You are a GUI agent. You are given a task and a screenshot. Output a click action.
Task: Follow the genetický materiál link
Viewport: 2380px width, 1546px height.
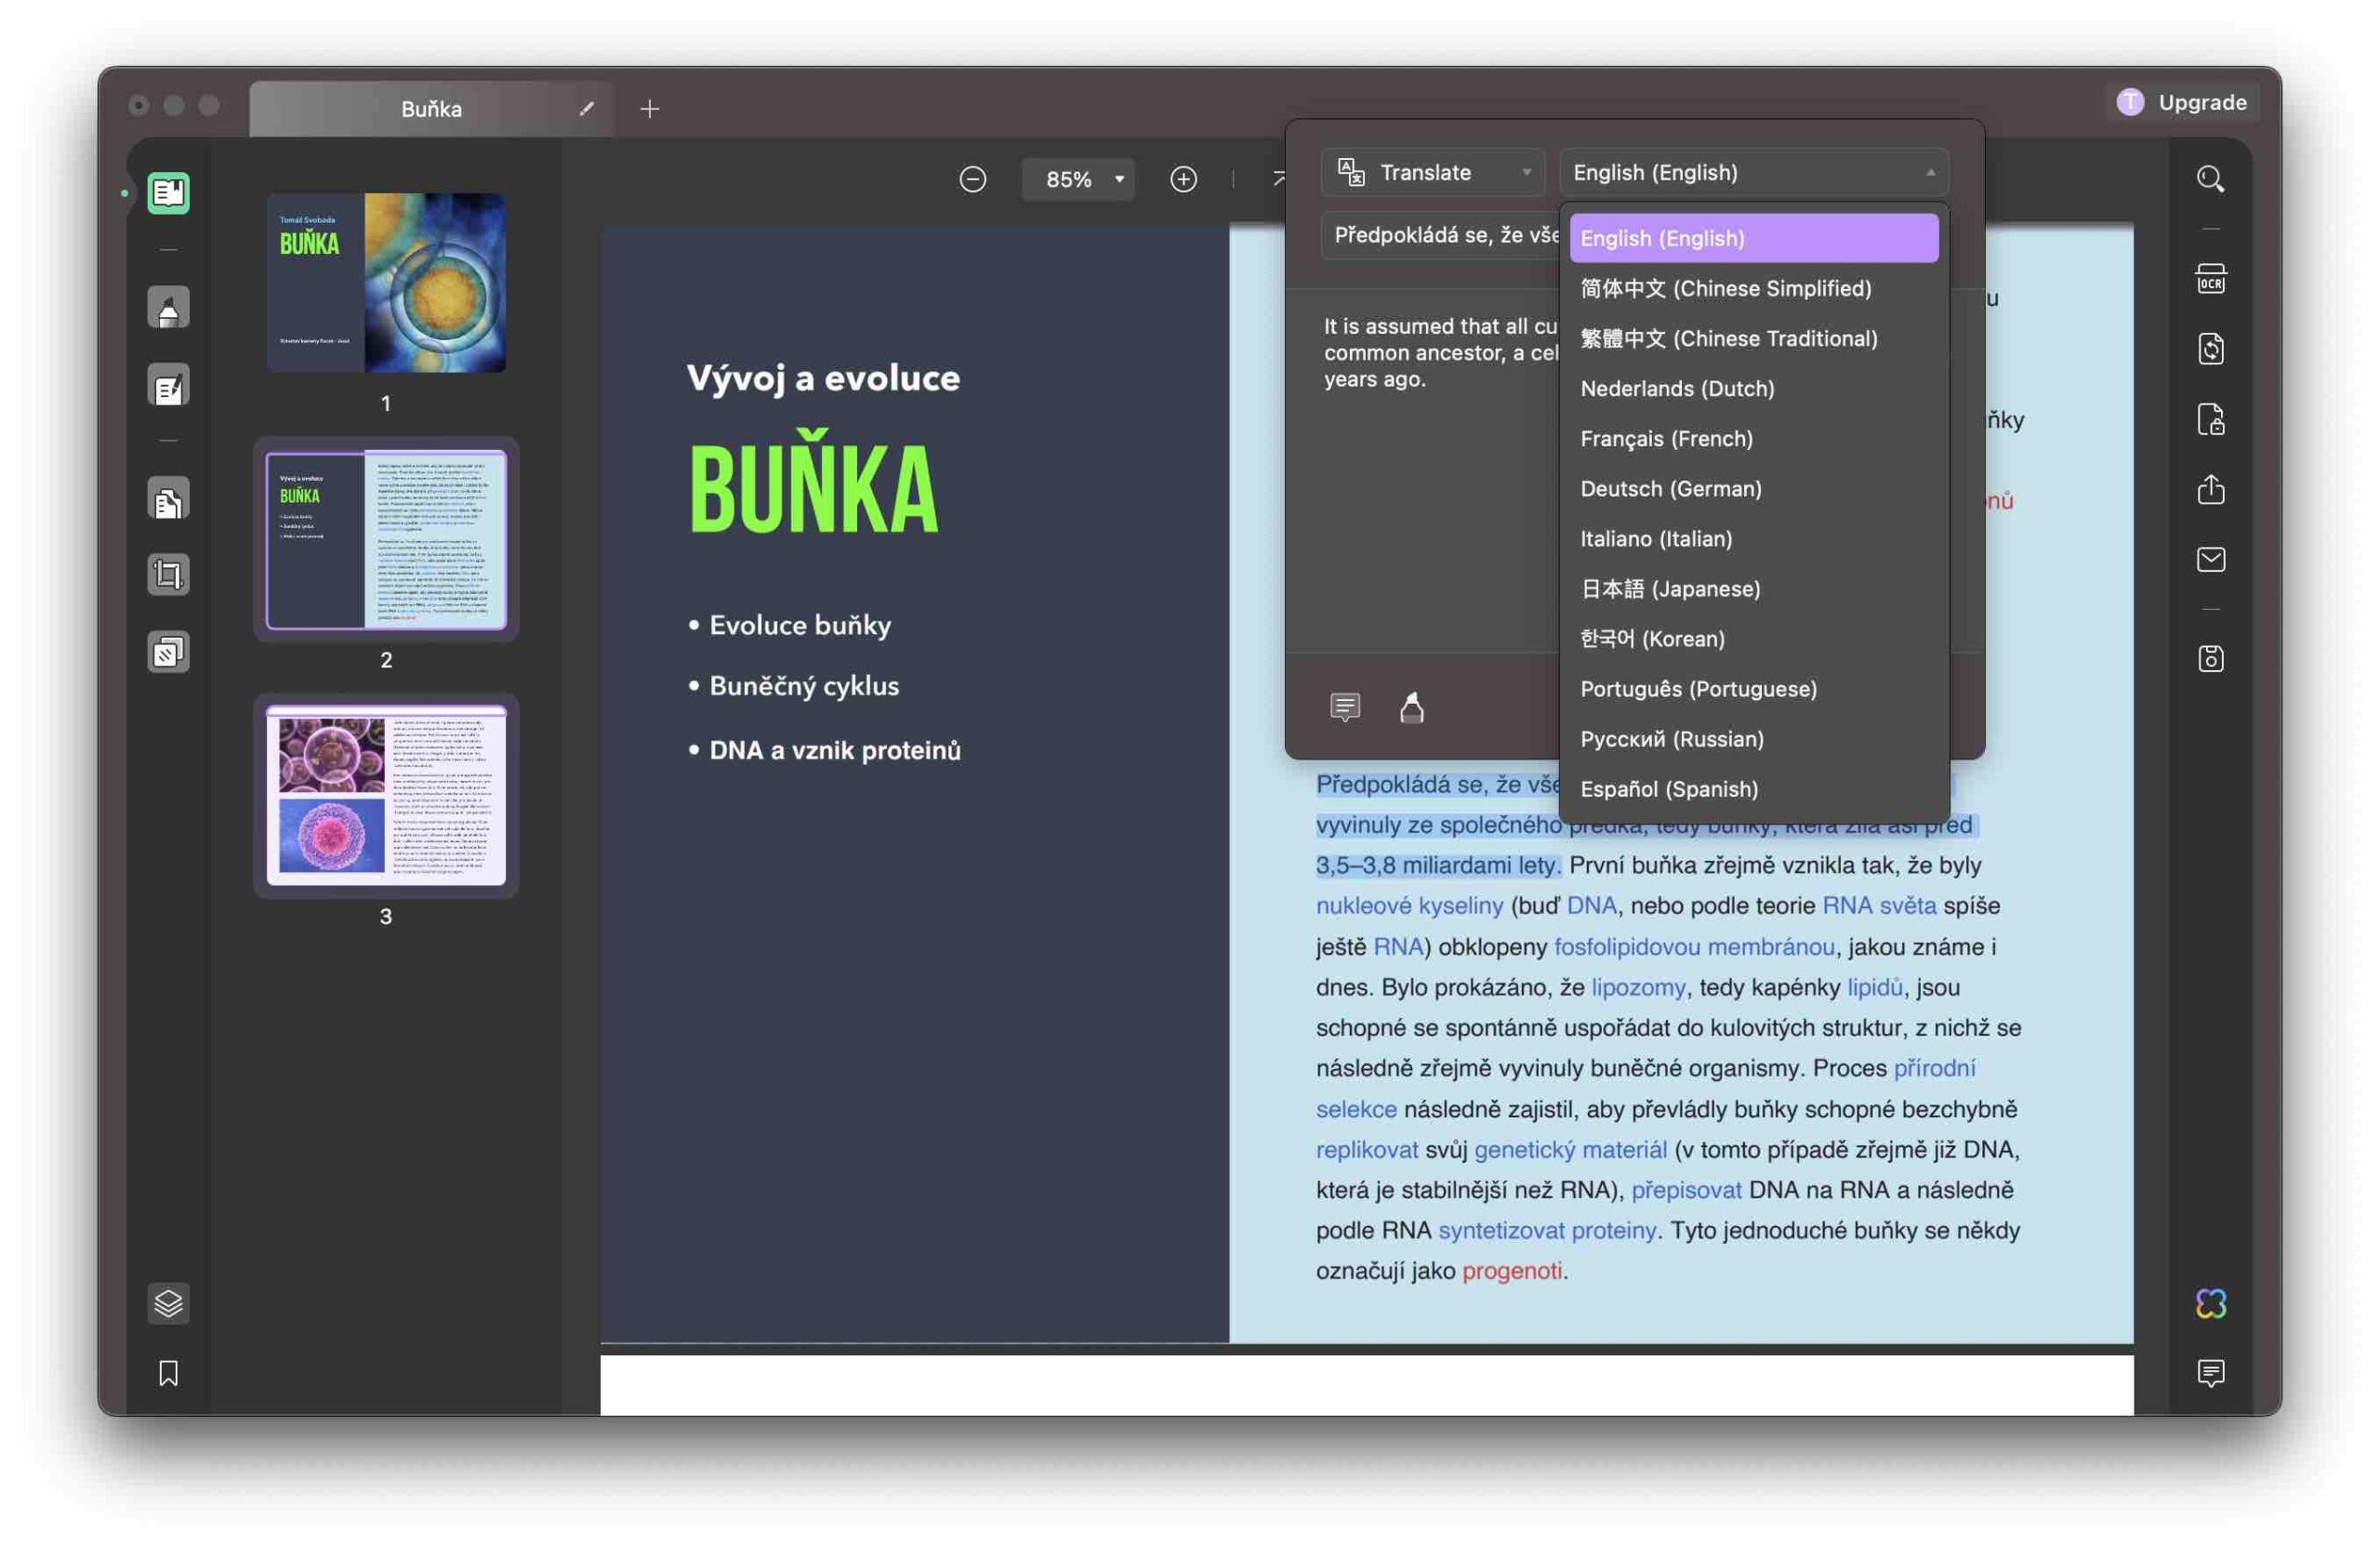(1570, 1149)
